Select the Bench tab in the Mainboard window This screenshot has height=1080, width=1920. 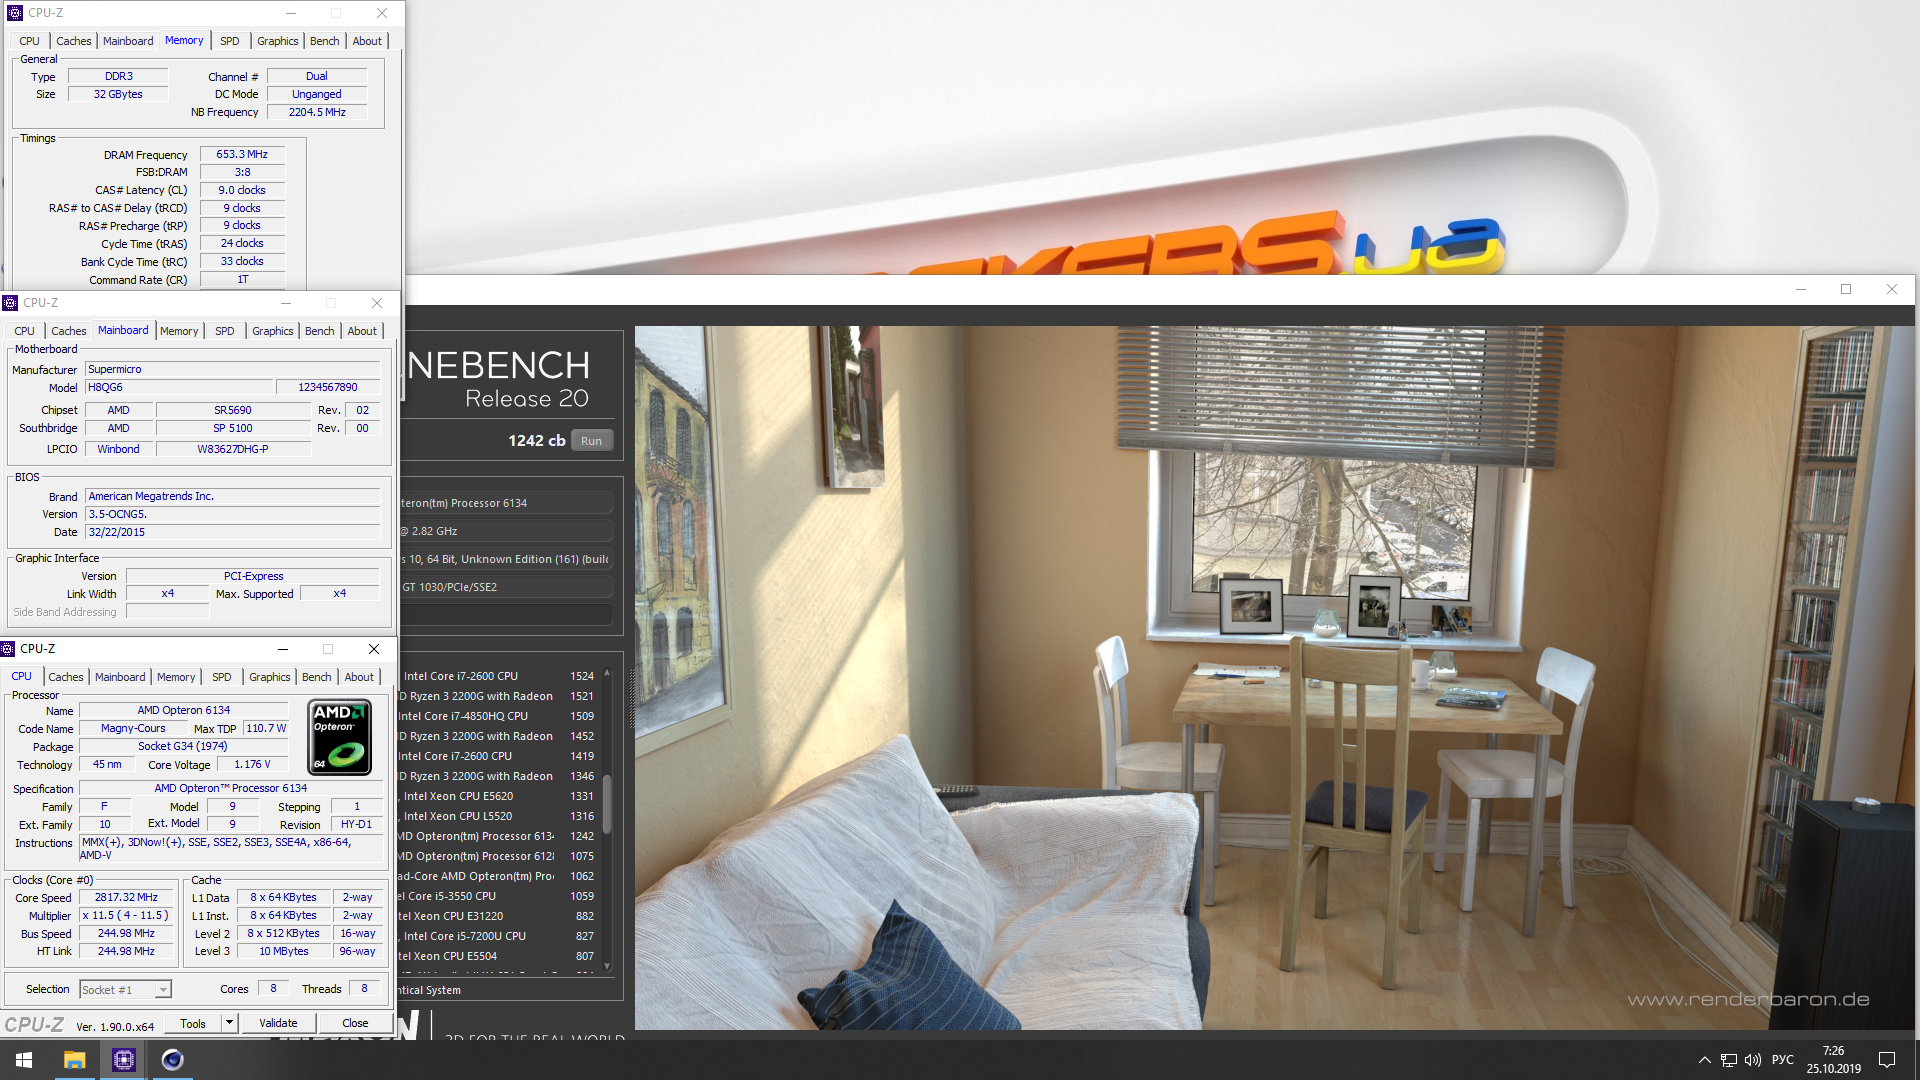[320, 331]
